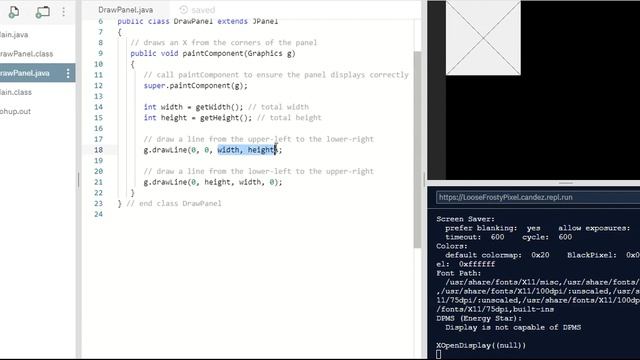Click 'Screen Saver:' console line
640x360 pixels.
(x=465, y=219)
